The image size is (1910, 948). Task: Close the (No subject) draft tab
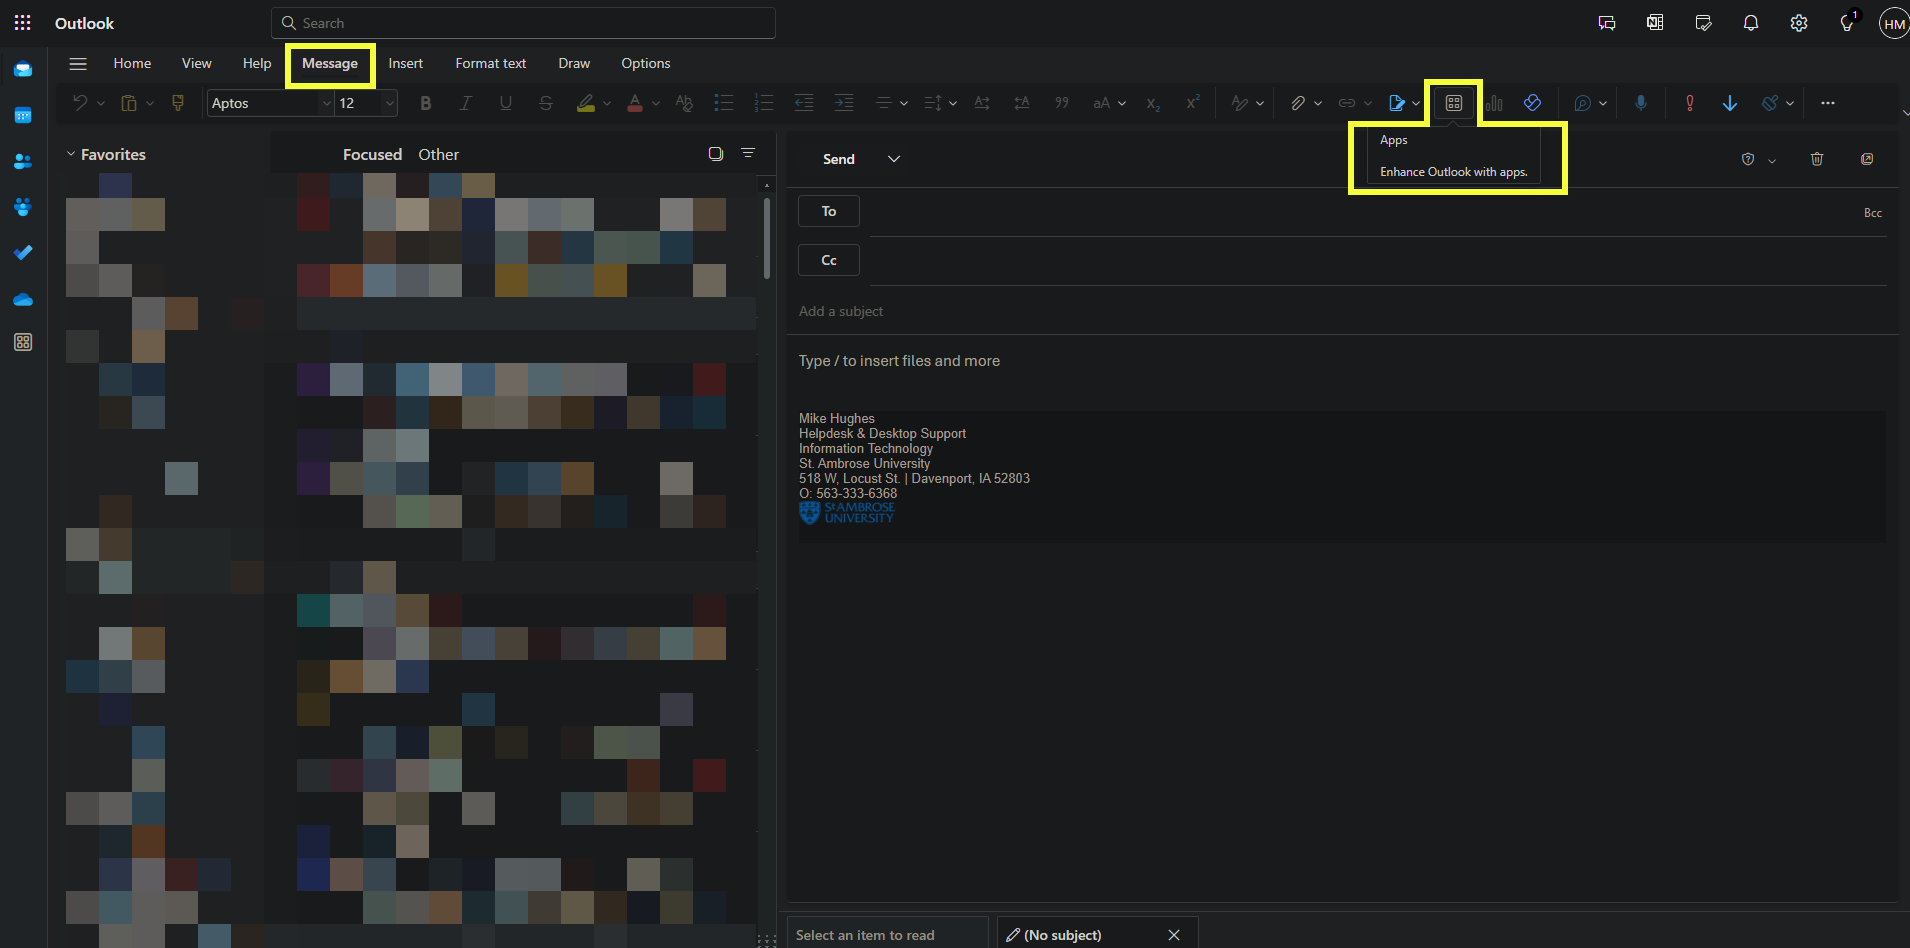pyautogui.click(x=1174, y=934)
